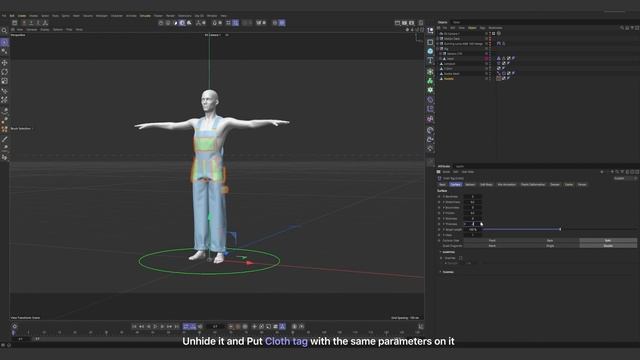The width and height of the screenshot is (640, 360).
Task: Collapse the Tearing group
Action: pos(440,252)
